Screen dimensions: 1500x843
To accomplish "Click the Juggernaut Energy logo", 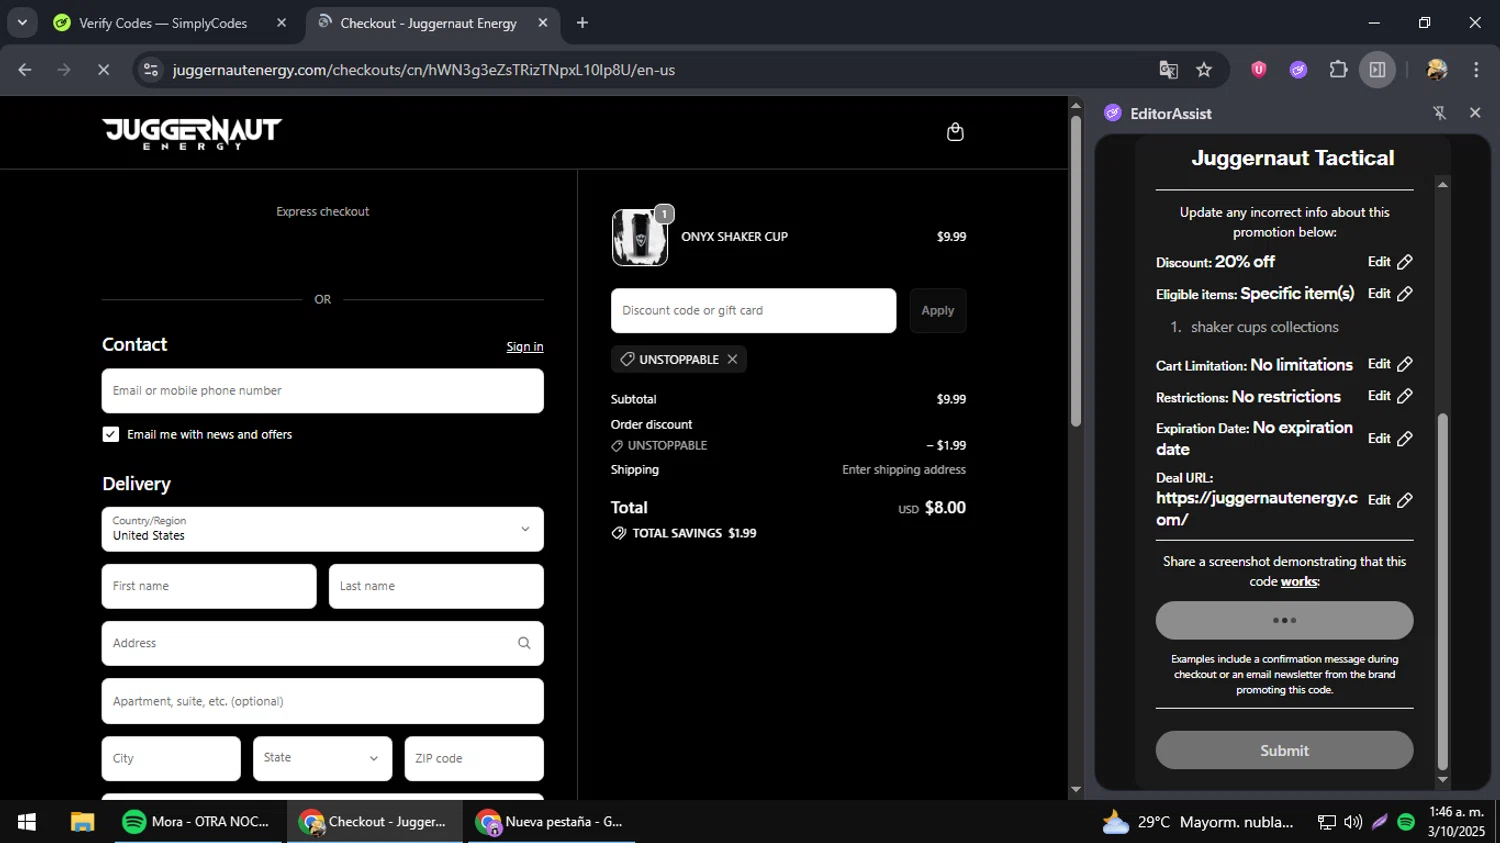I will (192, 133).
